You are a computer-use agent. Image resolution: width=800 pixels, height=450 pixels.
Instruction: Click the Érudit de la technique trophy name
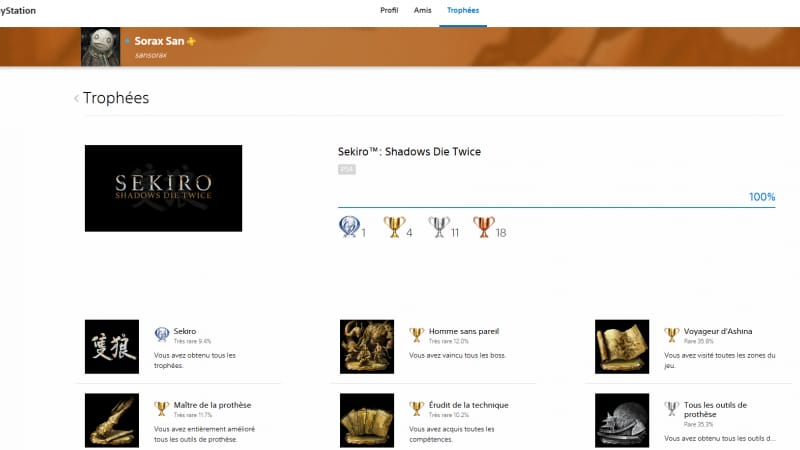[468, 405]
